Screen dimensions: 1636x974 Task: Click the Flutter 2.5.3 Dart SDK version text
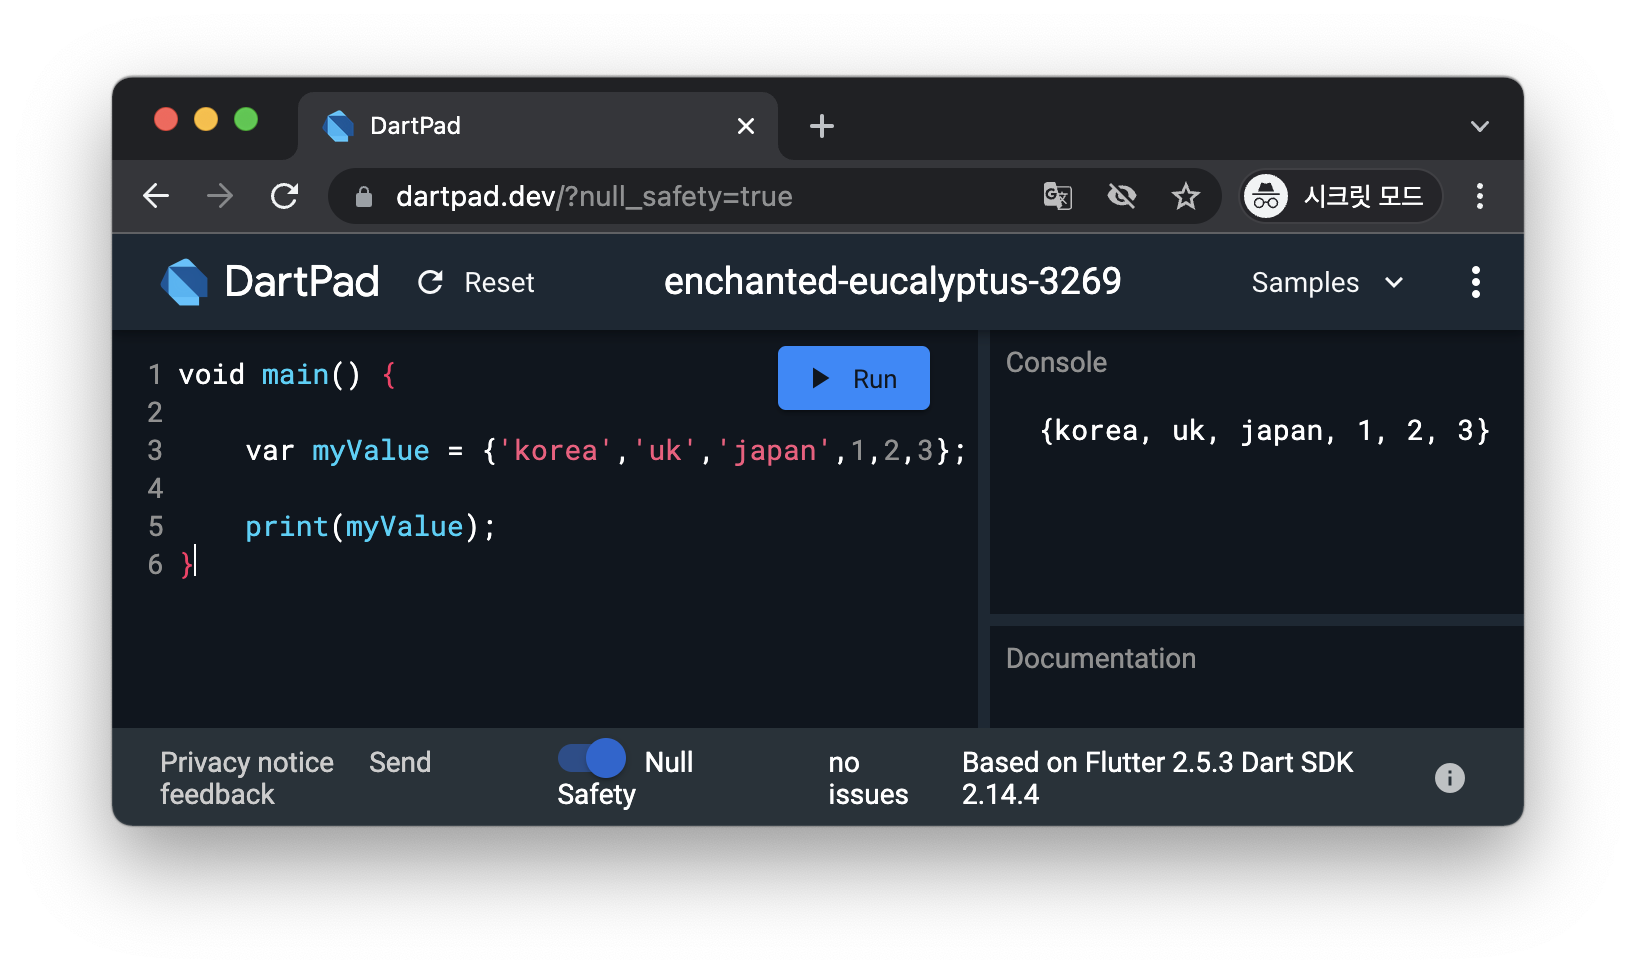pyautogui.click(x=1157, y=778)
